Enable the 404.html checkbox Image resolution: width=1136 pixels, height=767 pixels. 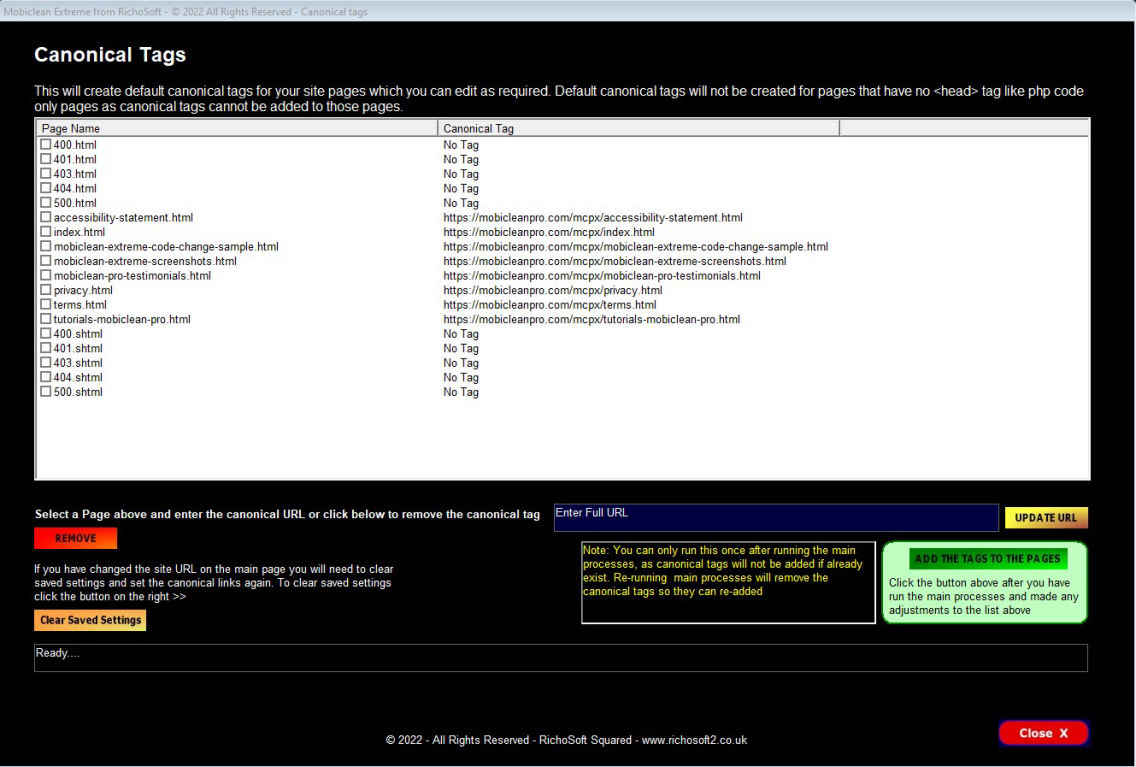coord(46,188)
